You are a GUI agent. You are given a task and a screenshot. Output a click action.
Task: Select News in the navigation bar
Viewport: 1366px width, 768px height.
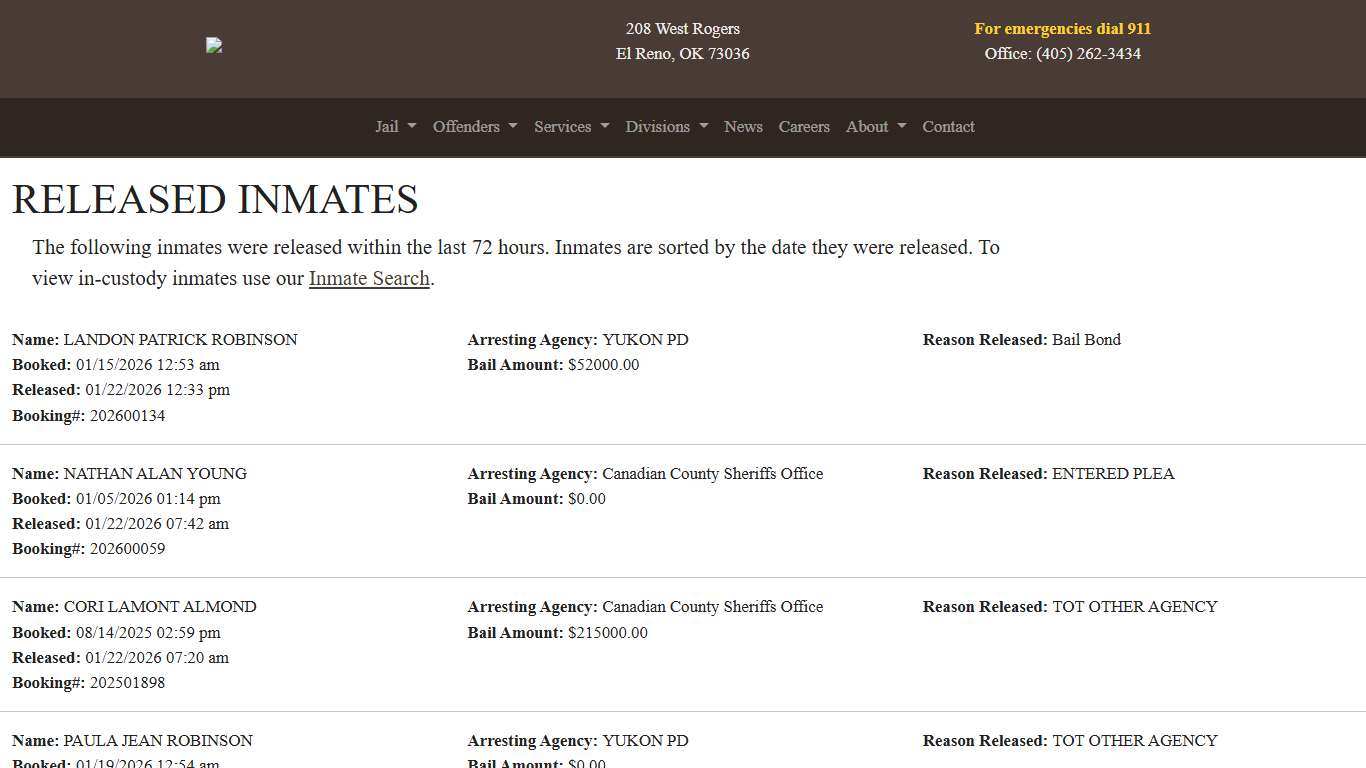click(x=743, y=127)
